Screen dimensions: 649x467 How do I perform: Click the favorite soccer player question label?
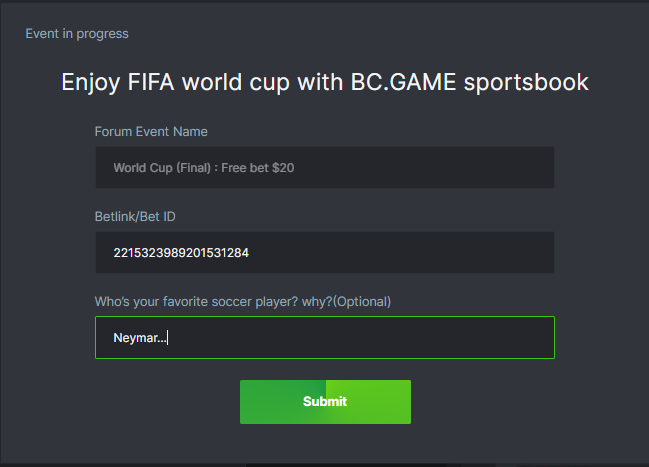(x=242, y=301)
